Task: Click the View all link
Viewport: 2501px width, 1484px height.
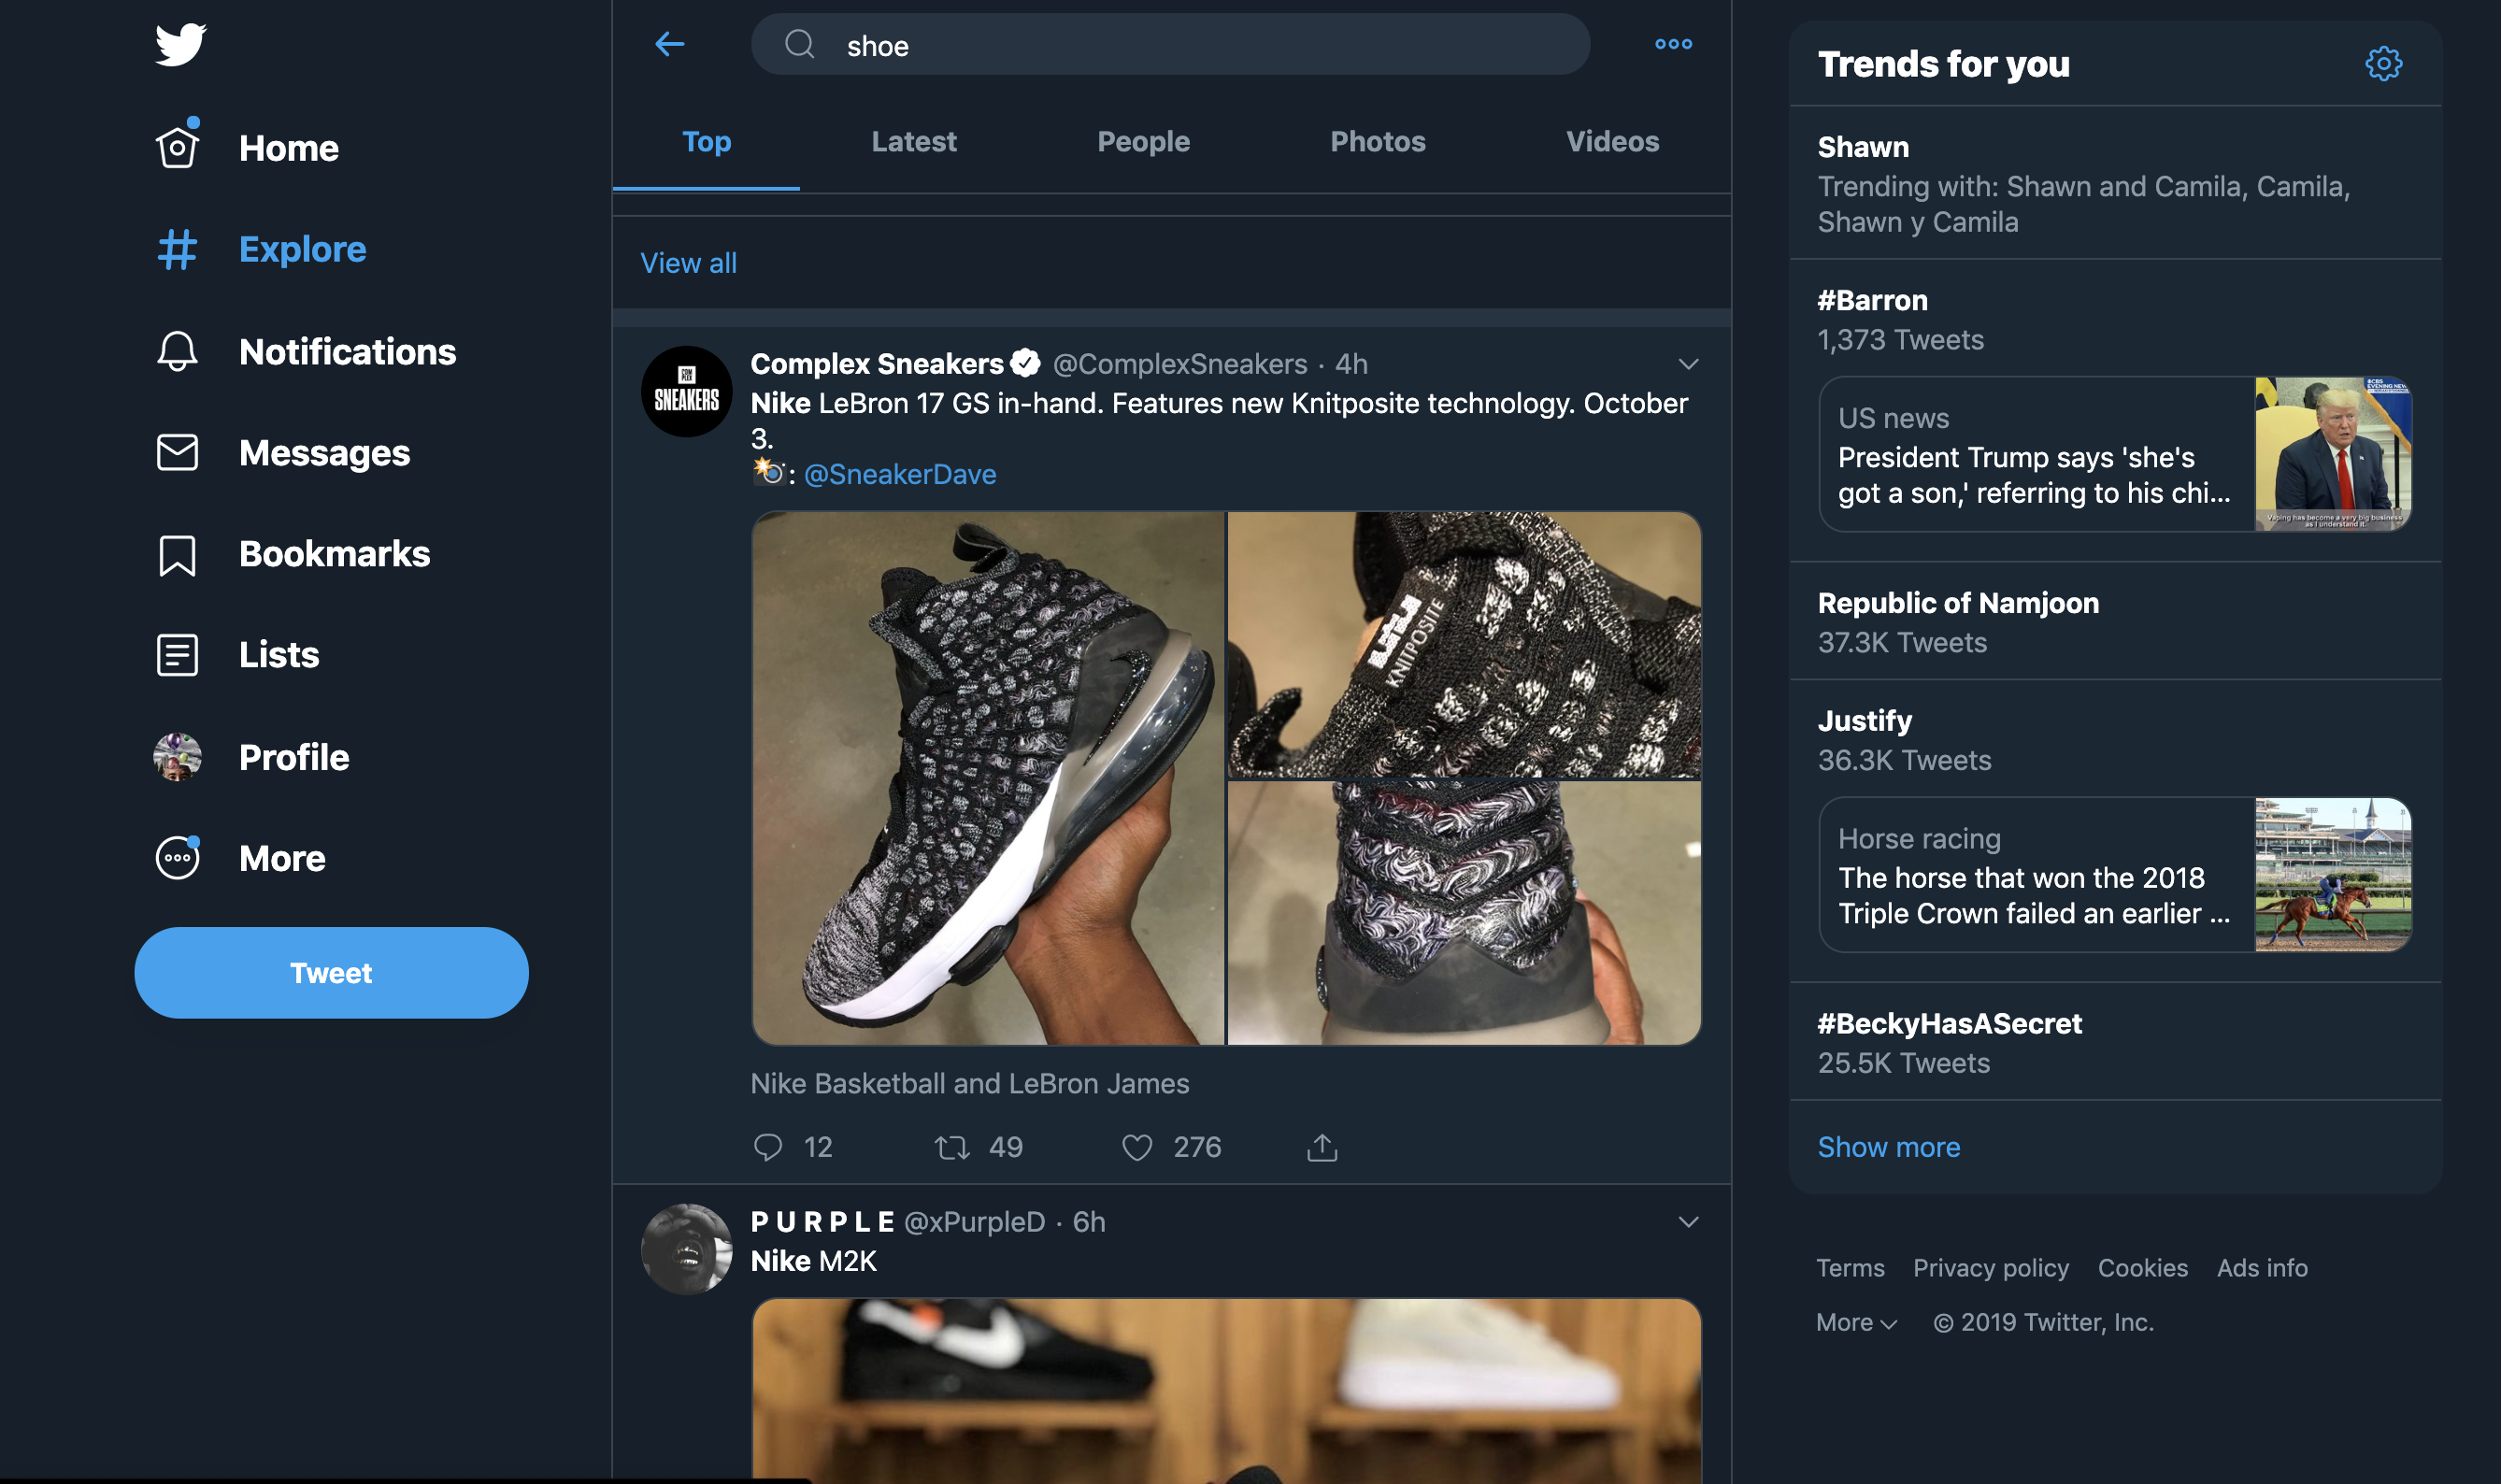Action: [x=688, y=263]
